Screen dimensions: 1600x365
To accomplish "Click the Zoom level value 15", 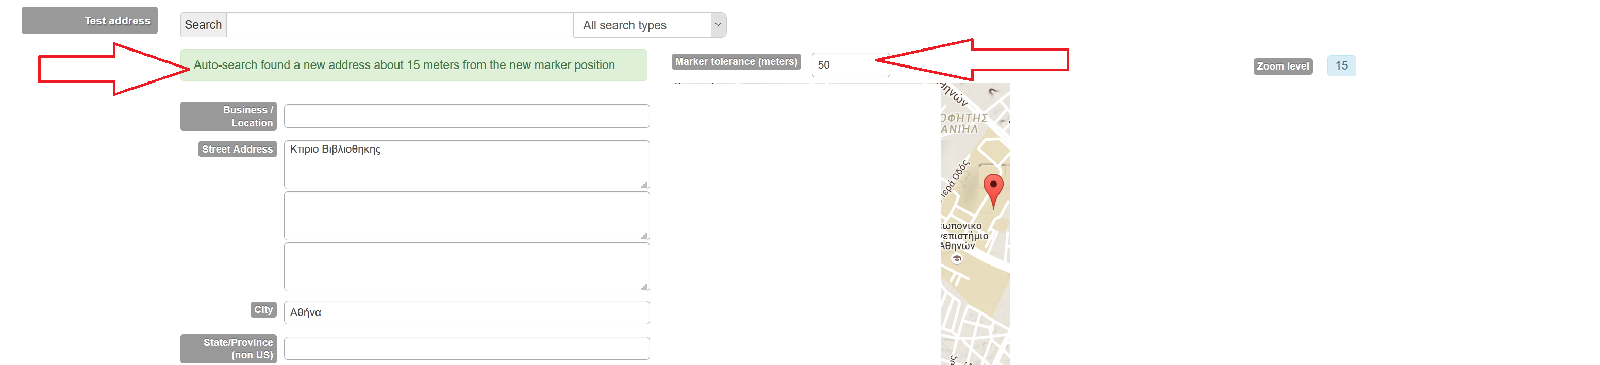I will (1341, 66).
